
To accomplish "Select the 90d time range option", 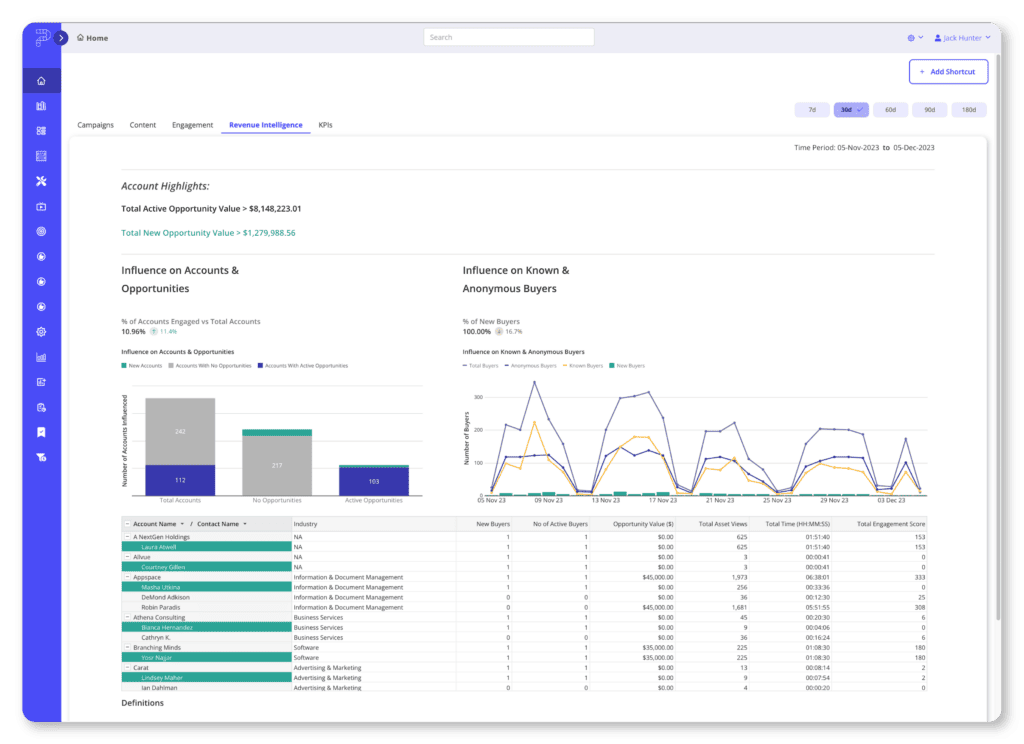I will pos(929,109).
